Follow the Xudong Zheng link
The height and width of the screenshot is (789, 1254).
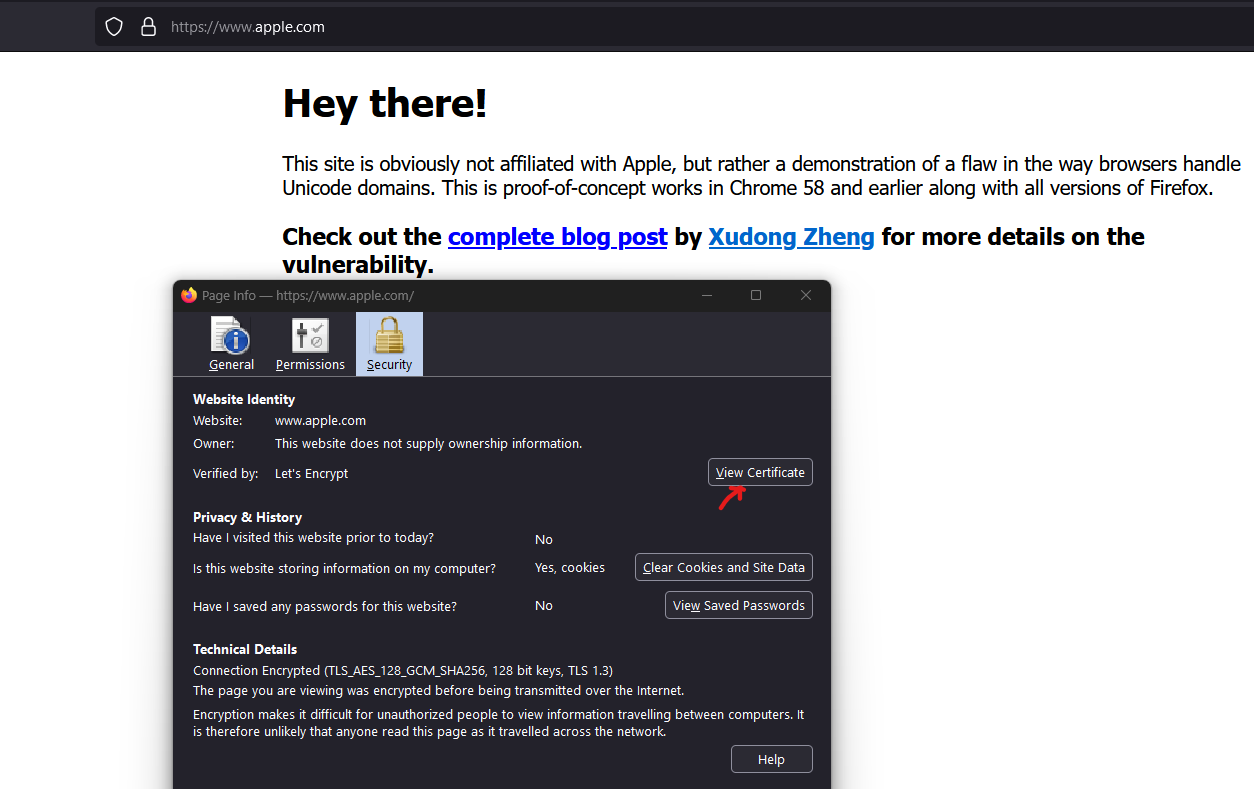pyautogui.click(x=791, y=237)
